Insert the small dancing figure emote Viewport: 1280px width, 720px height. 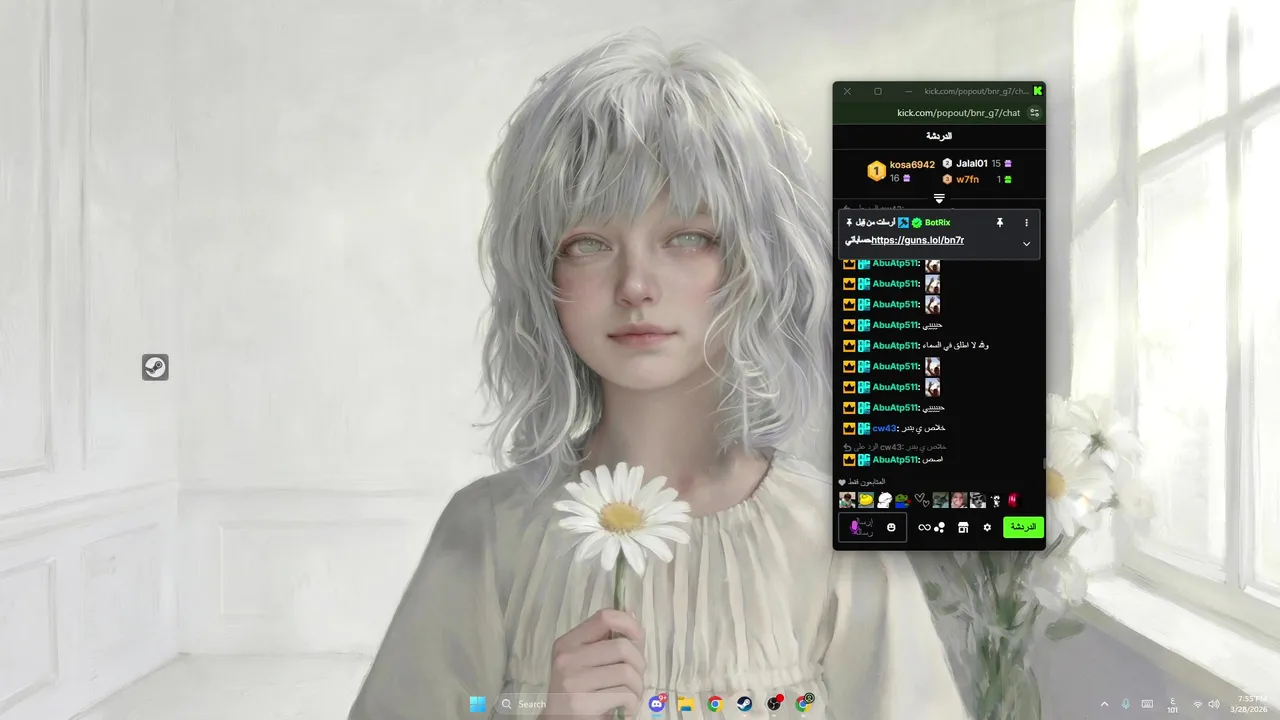coord(996,500)
